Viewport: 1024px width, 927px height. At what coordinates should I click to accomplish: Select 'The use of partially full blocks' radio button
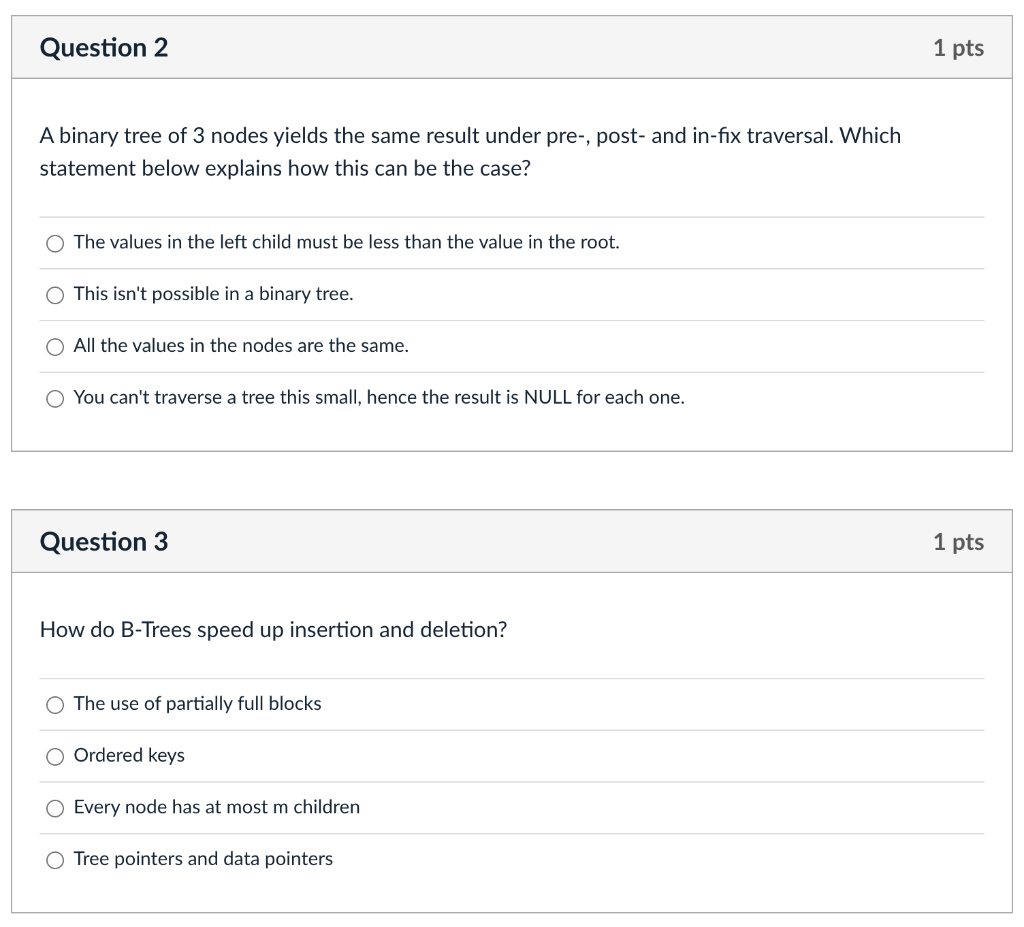coord(56,705)
